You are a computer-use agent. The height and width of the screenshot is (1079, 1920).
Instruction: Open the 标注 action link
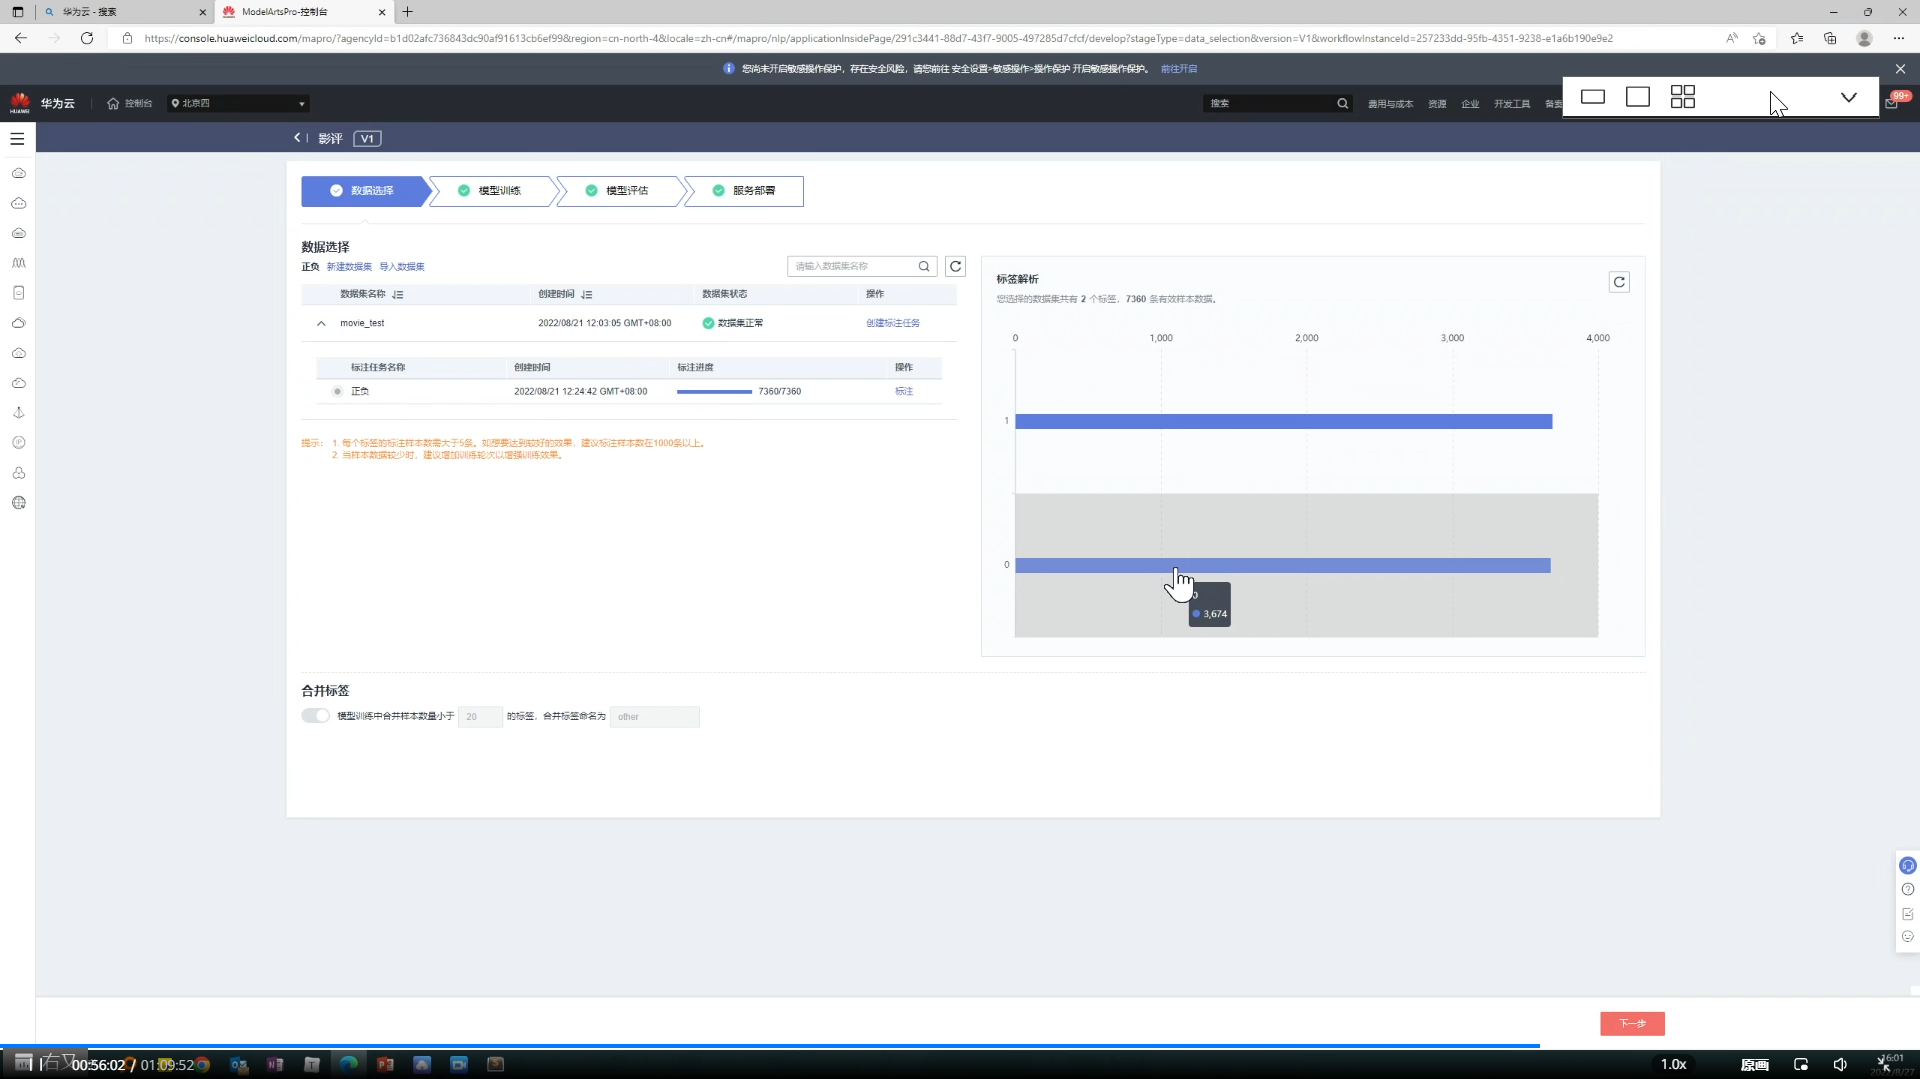[x=904, y=392]
